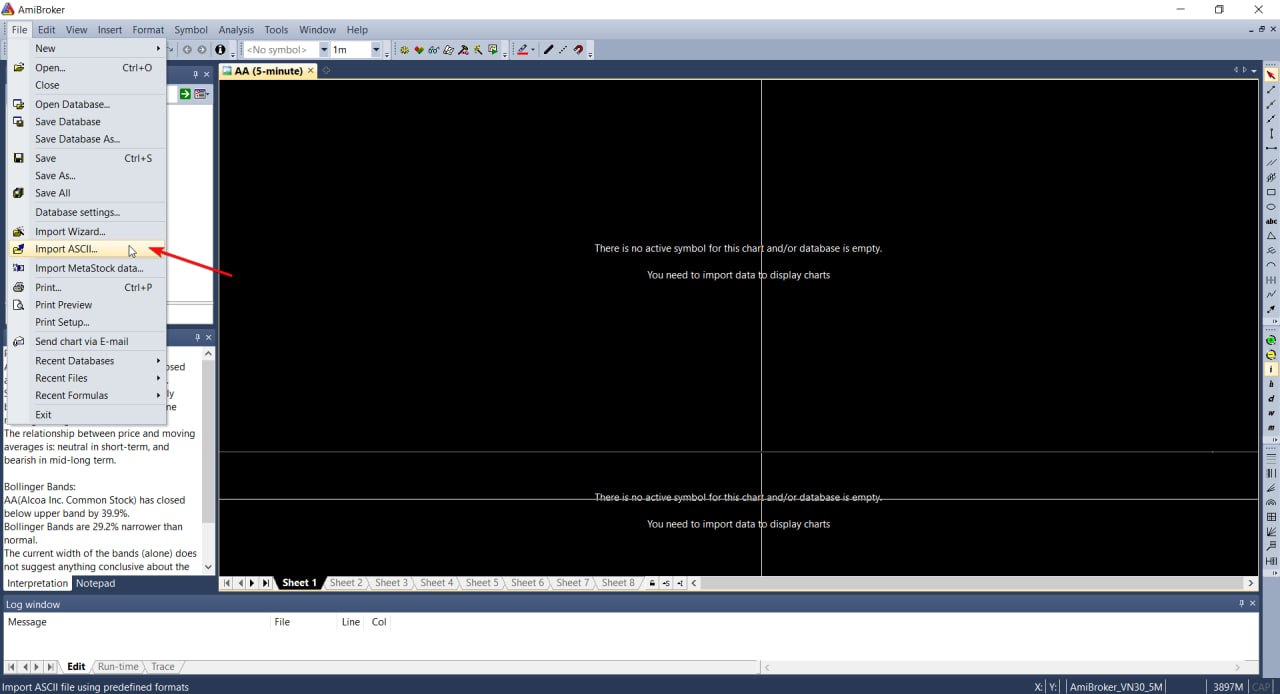Open the flag filter dropdown in symbol panel
The width and height of the screenshot is (1280, 694).
(201, 94)
